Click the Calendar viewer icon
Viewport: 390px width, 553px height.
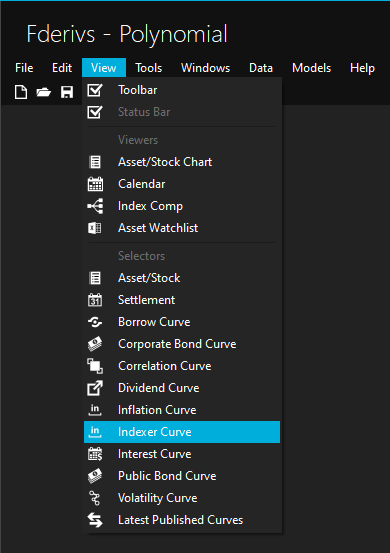click(95, 184)
